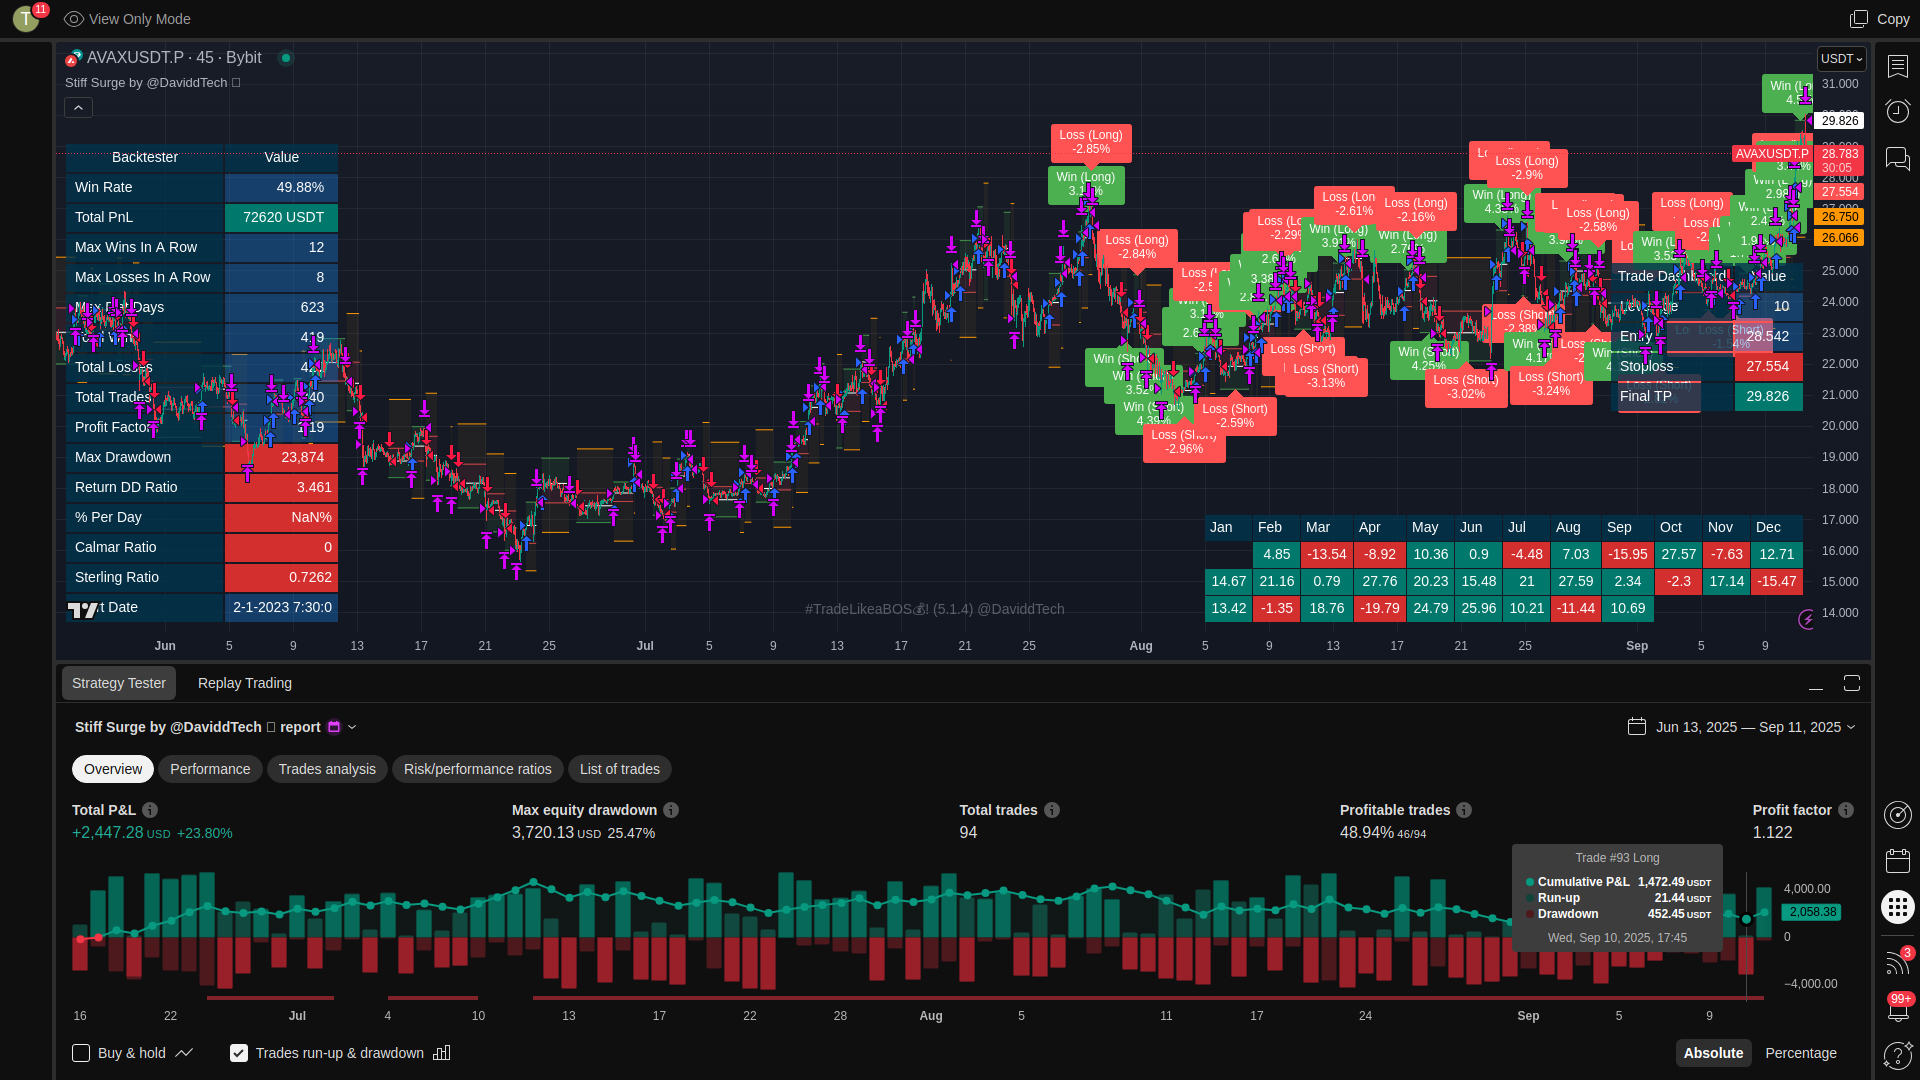Open the calendar icon in right sidebar
This screenshot has height=1080, width=1920.
click(1897, 861)
